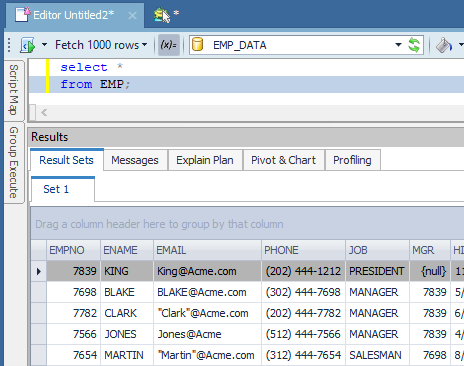
Task: Select the MARTIN name cell
Action: tap(127, 355)
